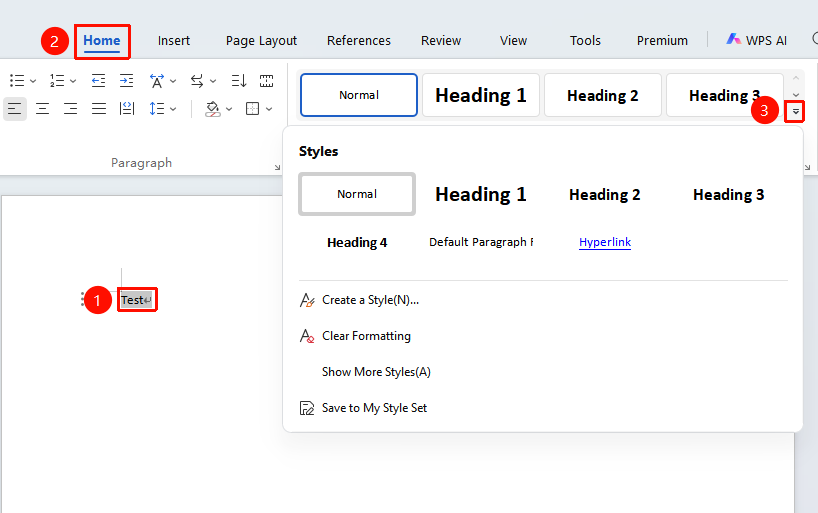The height and width of the screenshot is (513, 818).
Task: Toggle the active left alignment button
Action: coord(15,109)
